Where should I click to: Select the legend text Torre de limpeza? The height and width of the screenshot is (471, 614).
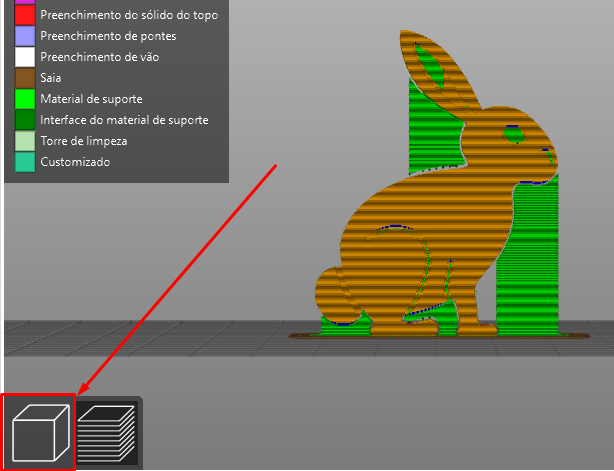coord(83,141)
